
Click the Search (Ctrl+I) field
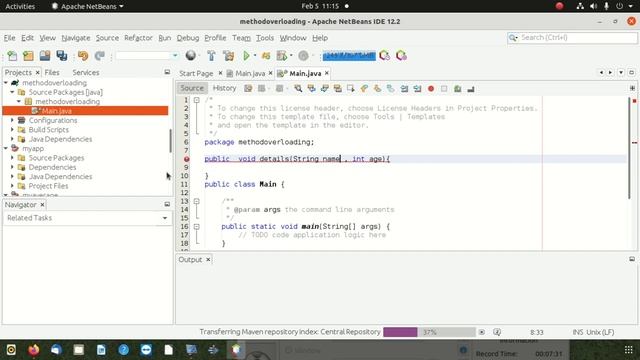[x=572, y=38]
